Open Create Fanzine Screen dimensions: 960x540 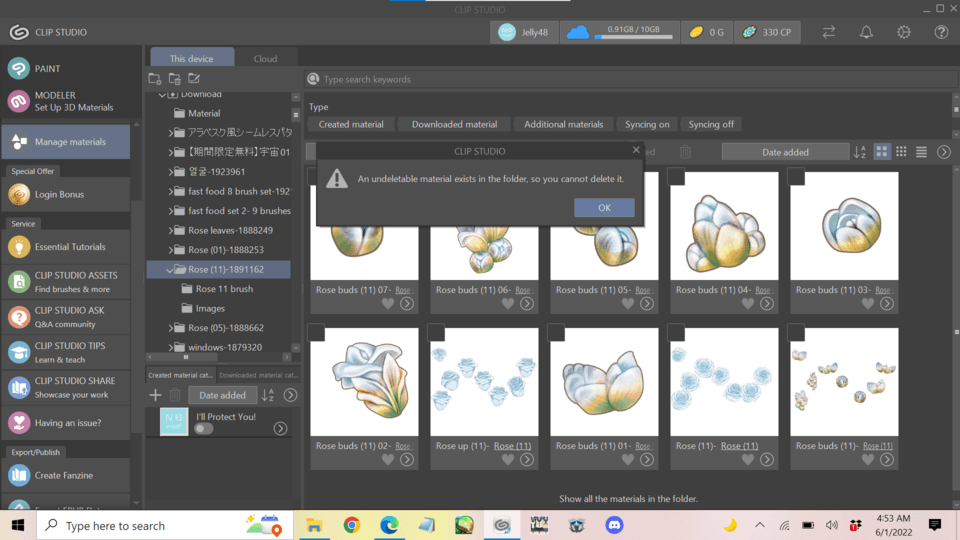(x=66, y=475)
